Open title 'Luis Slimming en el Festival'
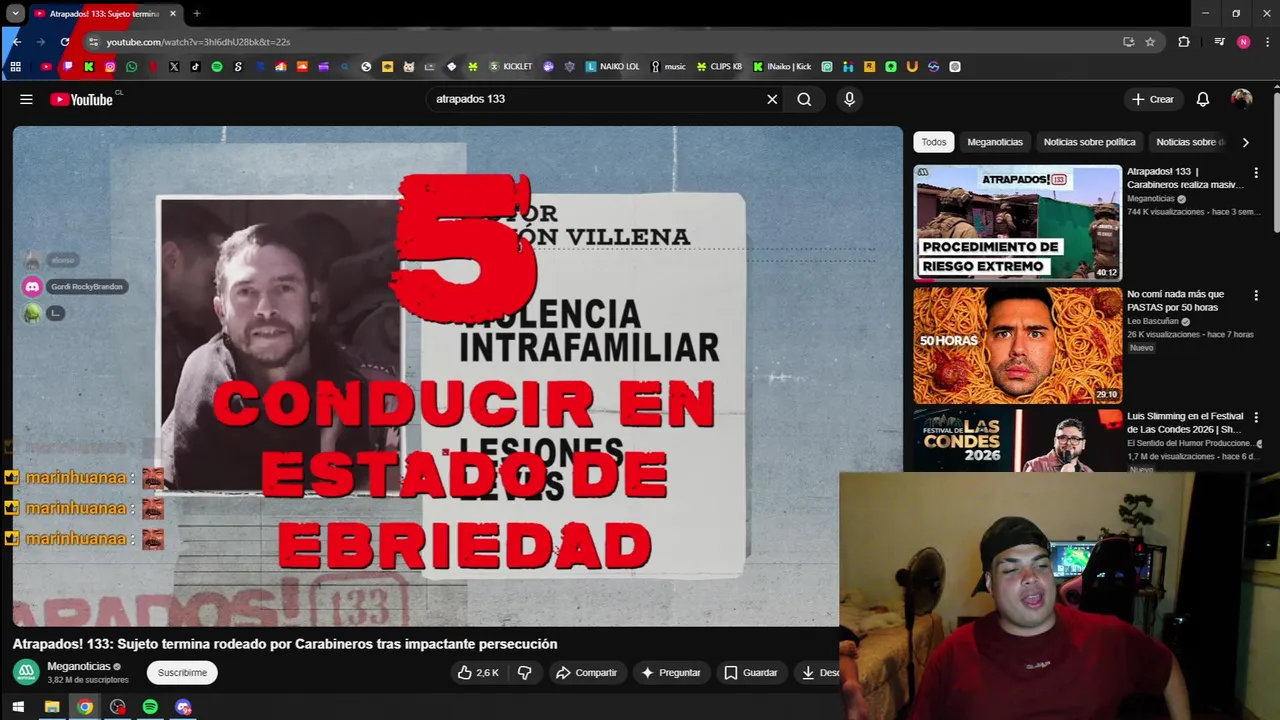The width and height of the screenshot is (1280, 720). point(1185,423)
